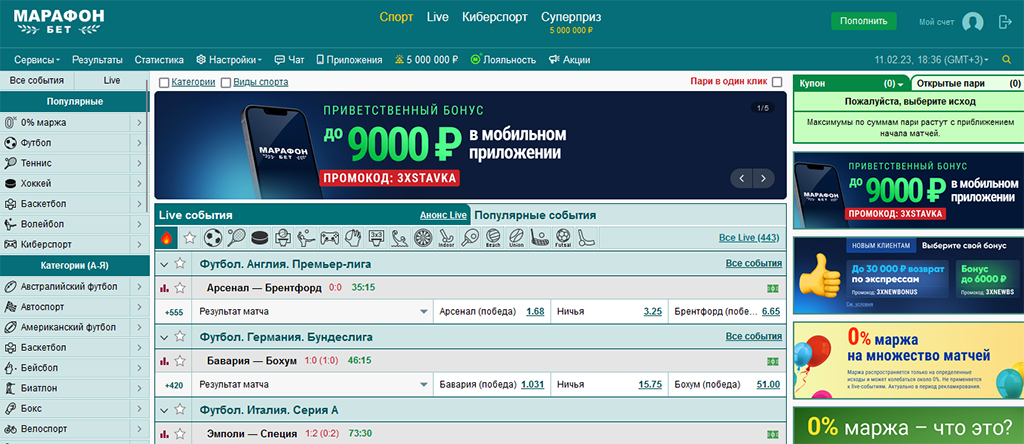Click the logout icon in the top right
The height and width of the screenshot is (444, 1024).
[x=1005, y=22]
